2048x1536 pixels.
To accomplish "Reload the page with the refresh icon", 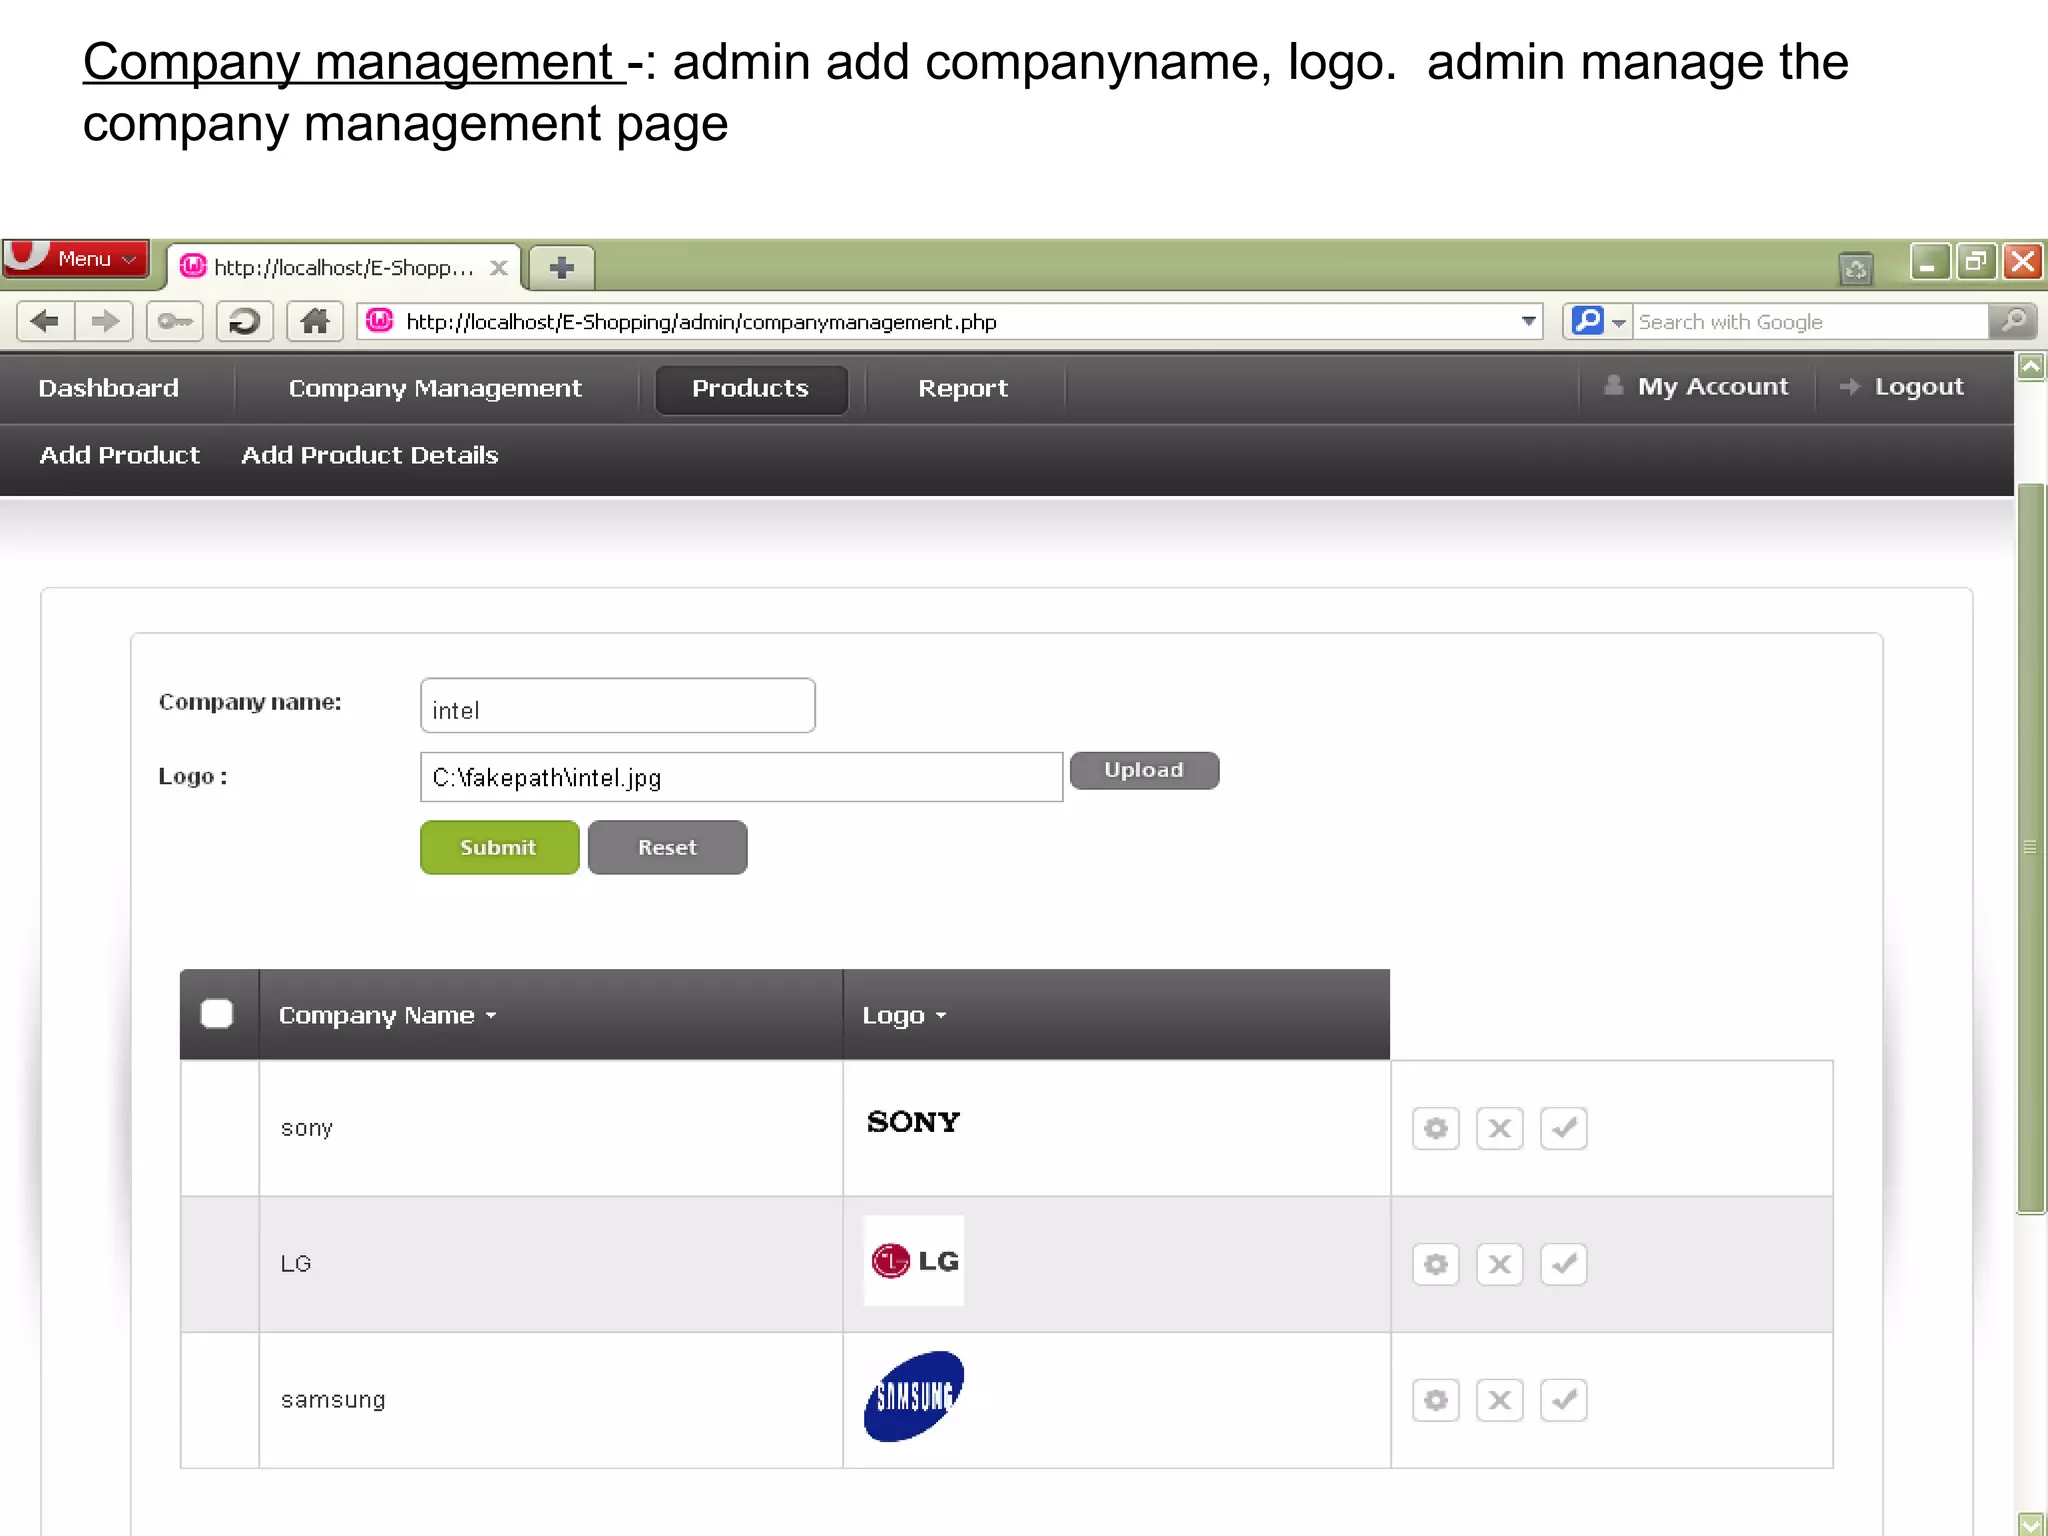I will [245, 322].
